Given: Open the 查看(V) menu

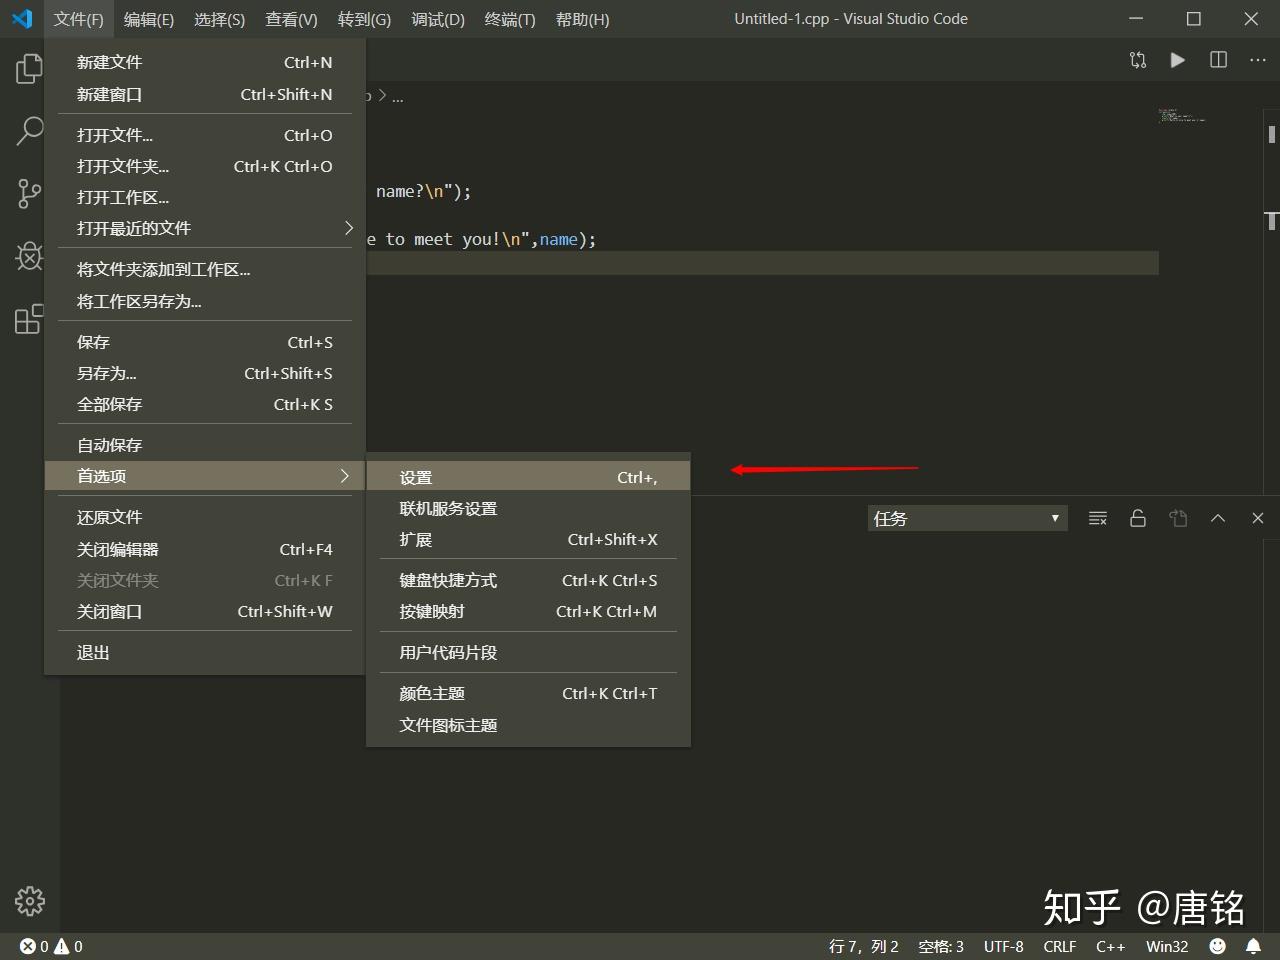Looking at the screenshot, I should tap(291, 19).
